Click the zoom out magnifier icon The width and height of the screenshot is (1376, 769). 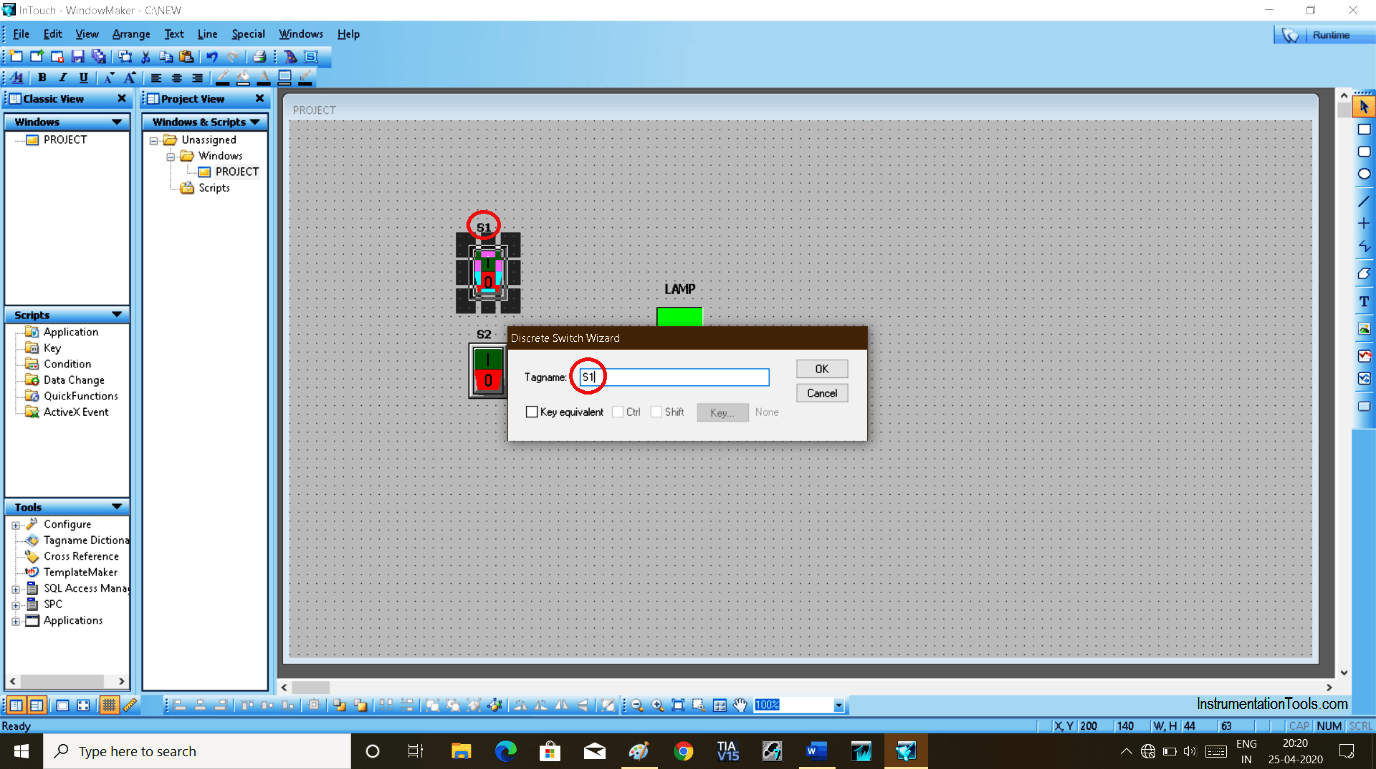[637, 705]
